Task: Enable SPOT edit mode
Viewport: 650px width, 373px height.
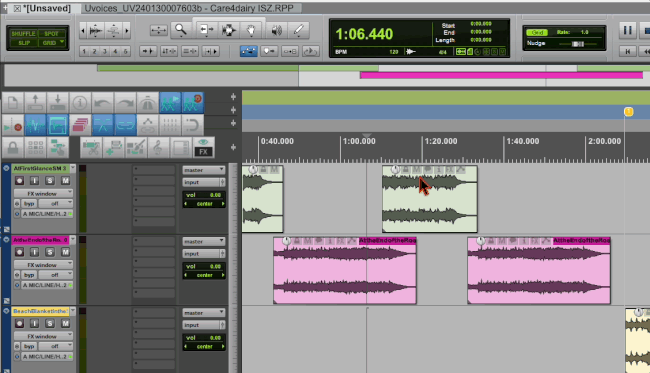Action: [51, 34]
